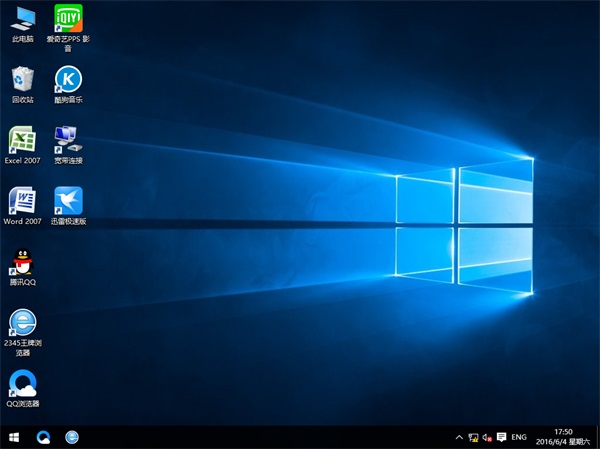Click the network status tray icon
The image size is (600, 449).
click(472, 438)
